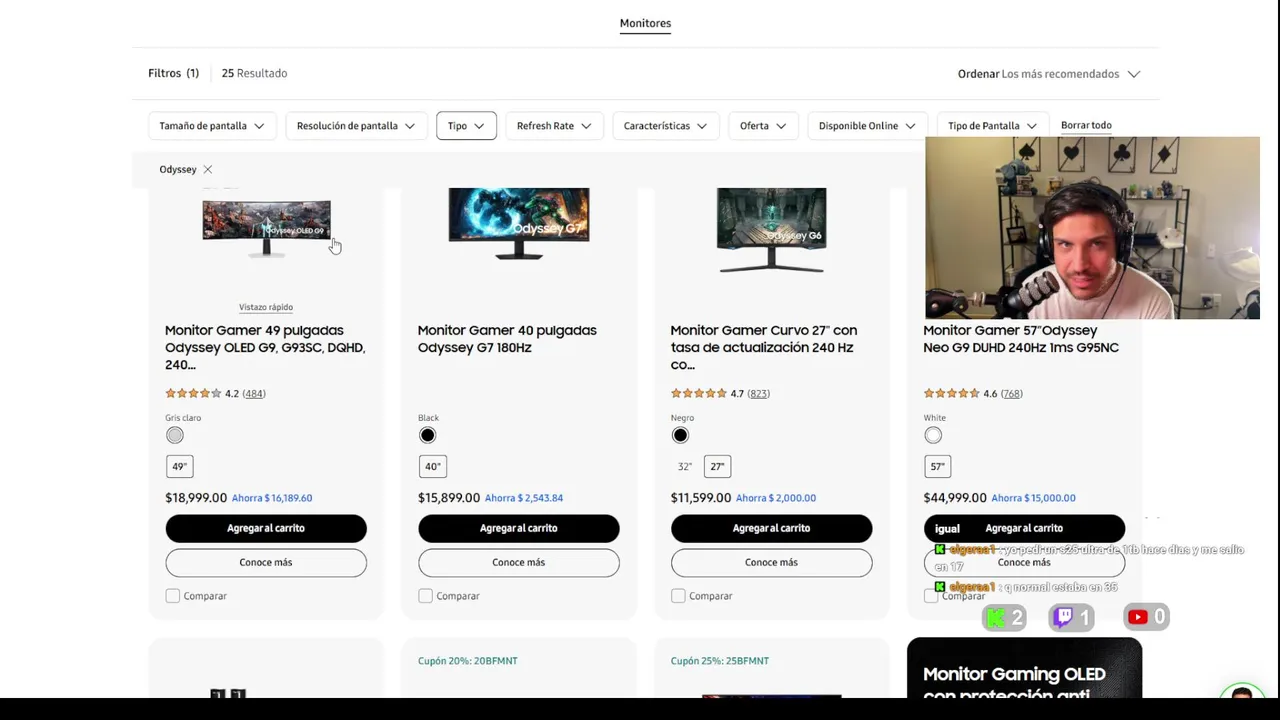Screen dimensions: 1280x720
Task: Open the Oferta filter dropdown
Action: click(x=763, y=126)
